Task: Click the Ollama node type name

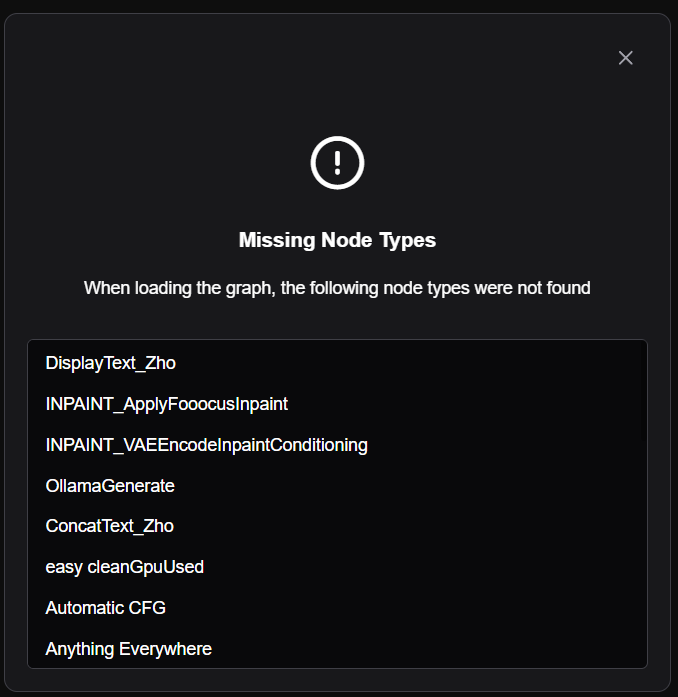Action: [110, 486]
